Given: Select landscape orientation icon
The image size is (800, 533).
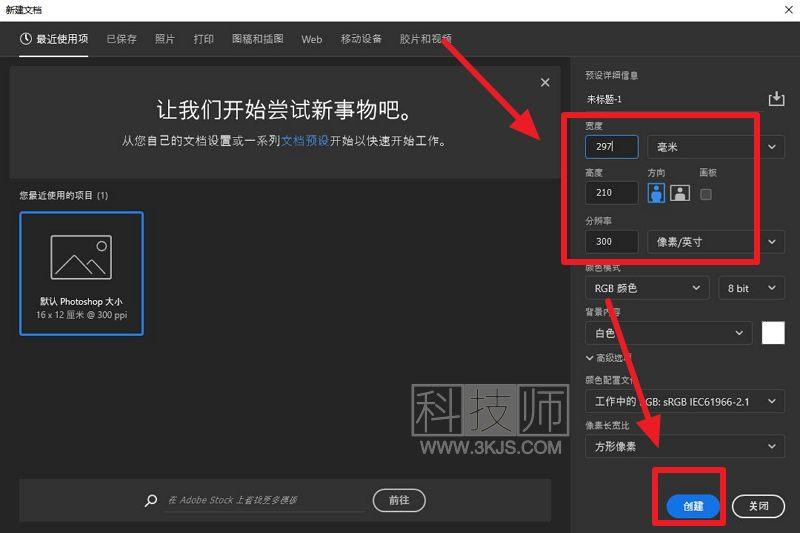Looking at the screenshot, I should (x=680, y=193).
